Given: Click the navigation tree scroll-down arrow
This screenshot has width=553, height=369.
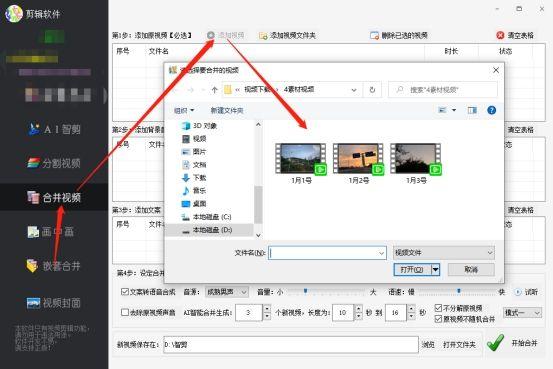Looking at the screenshot, I should 258,235.
